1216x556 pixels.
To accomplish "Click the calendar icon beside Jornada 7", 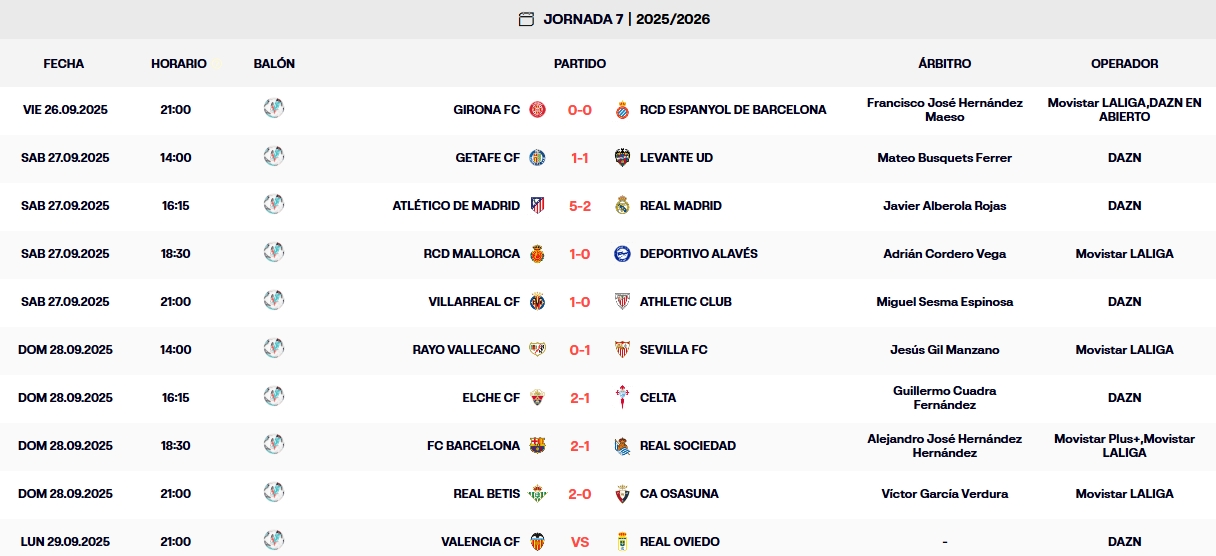I will point(526,19).
